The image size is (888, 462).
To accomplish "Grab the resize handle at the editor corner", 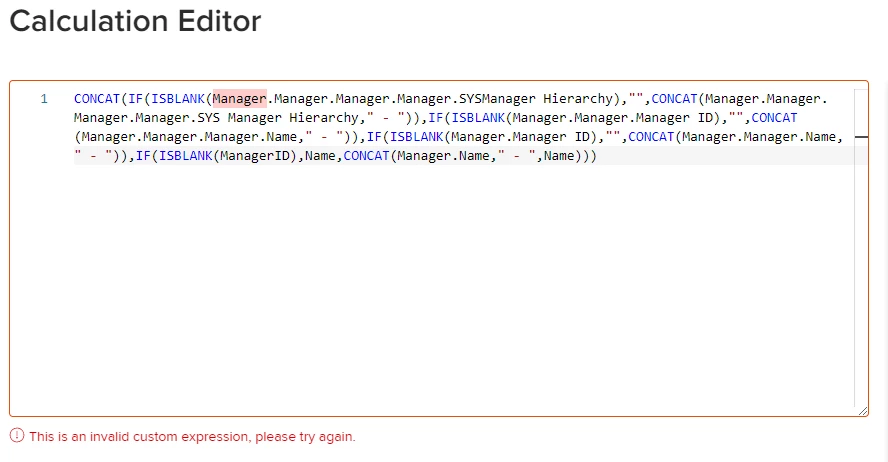I will point(863,411).
